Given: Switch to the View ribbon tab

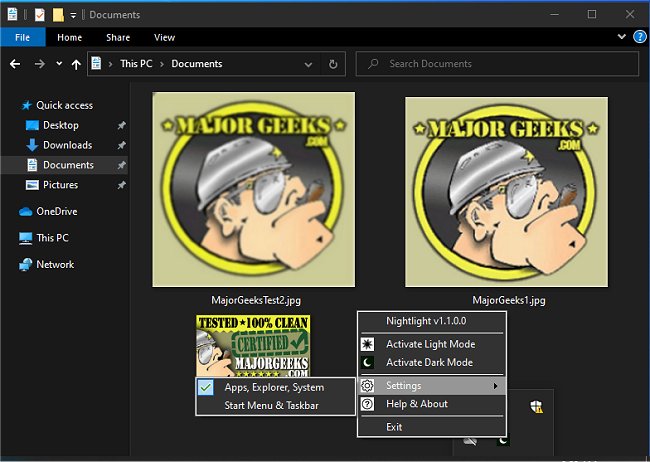Looking at the screenshot, I should coord(164,37).
